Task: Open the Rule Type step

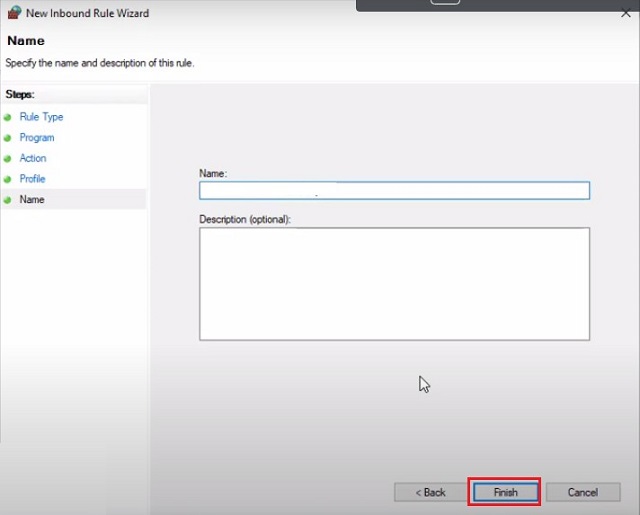Action: [x=41, y=117]
